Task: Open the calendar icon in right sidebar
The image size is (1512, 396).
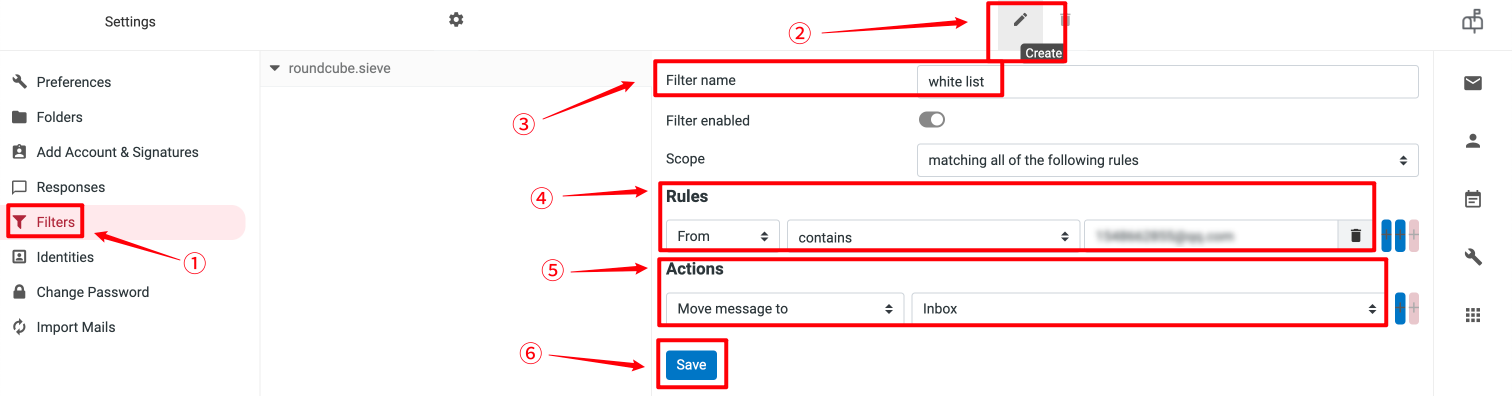Action: [1472, 199]
